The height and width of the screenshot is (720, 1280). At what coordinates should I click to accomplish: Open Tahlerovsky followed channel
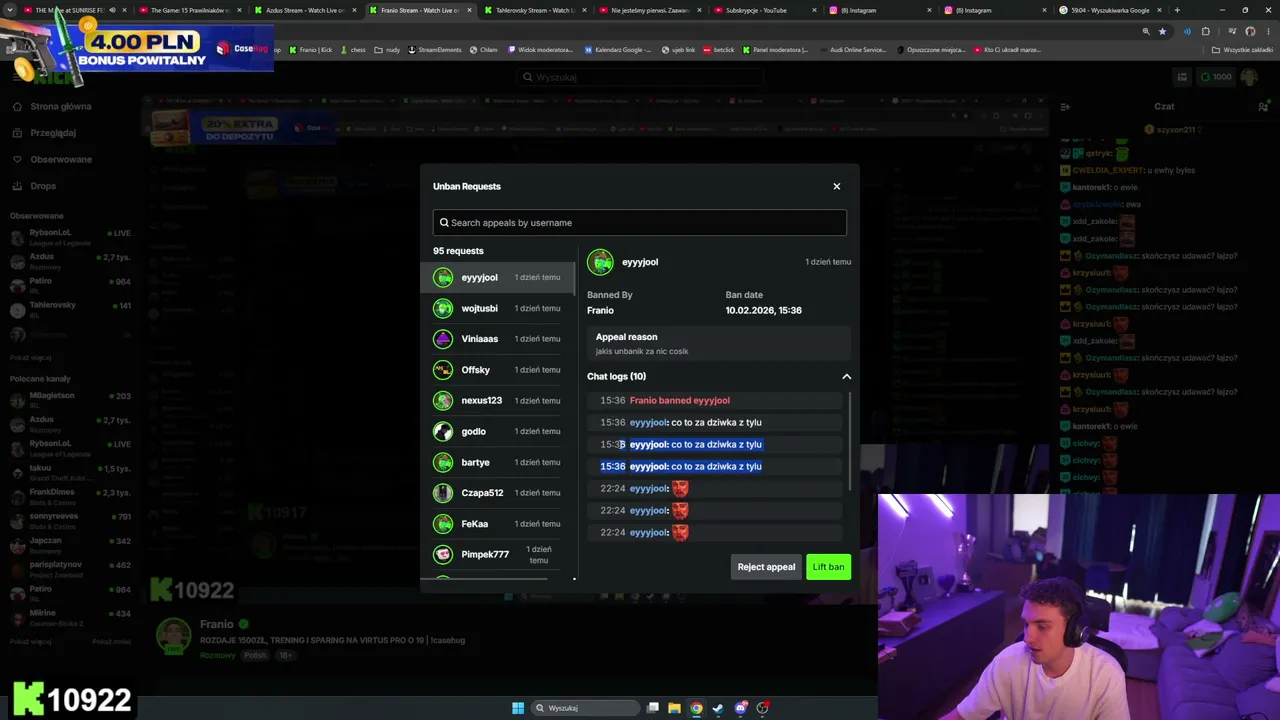[70, 309]
